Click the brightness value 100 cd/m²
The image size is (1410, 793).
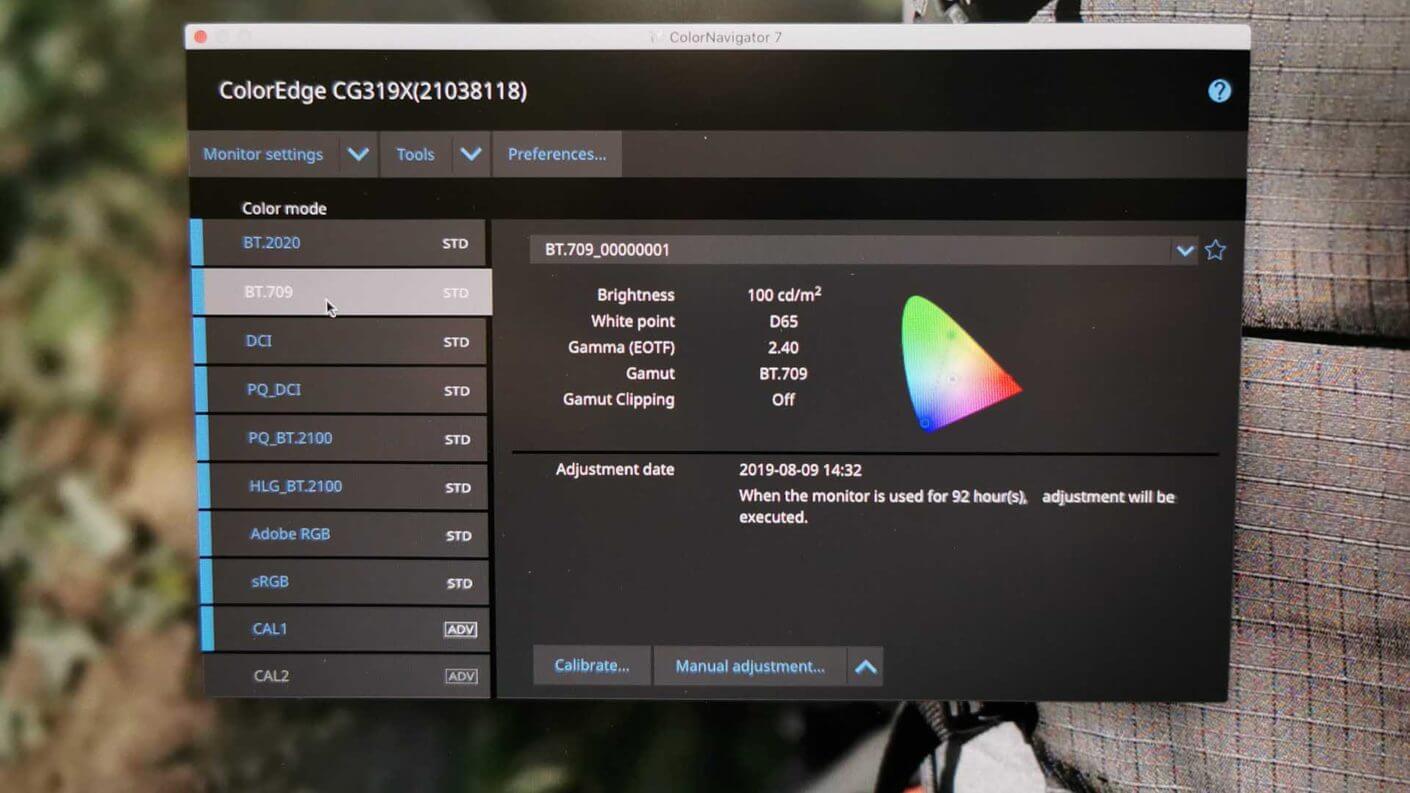(x=785, y=294)
